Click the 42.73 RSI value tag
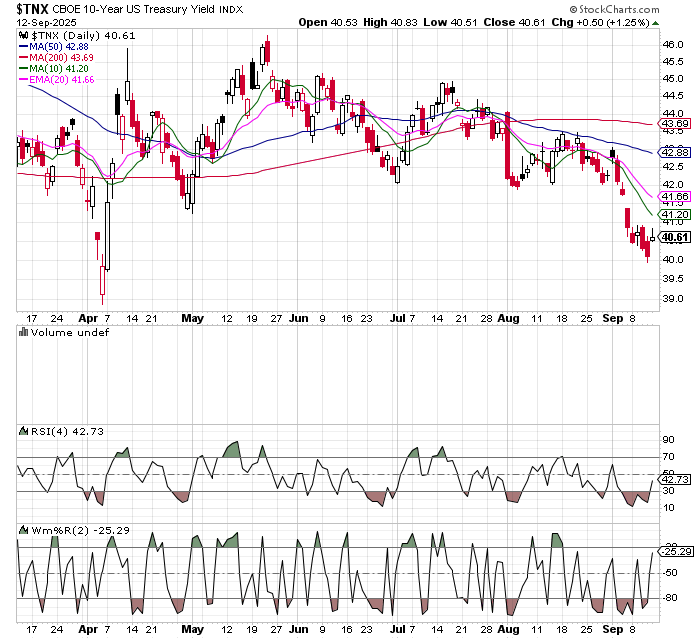 (x=675, y=480)
